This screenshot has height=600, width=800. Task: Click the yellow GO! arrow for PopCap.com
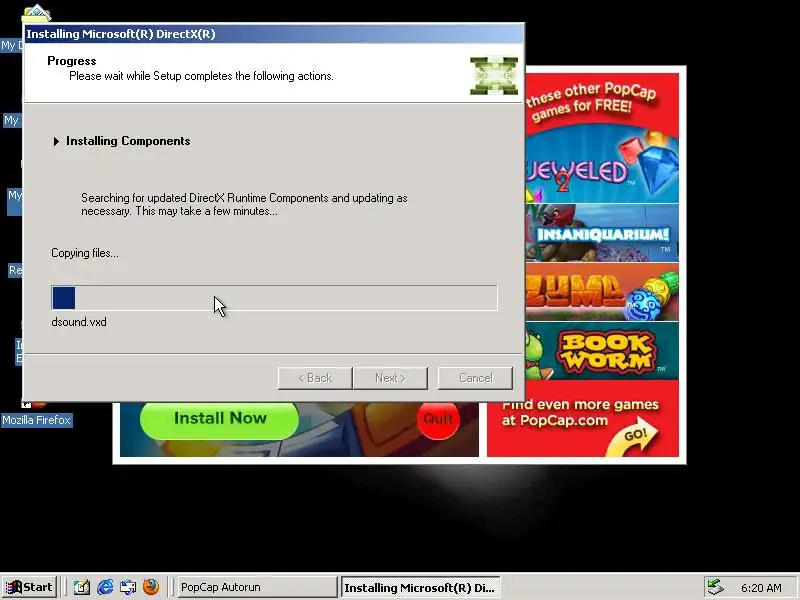(633, 437)
